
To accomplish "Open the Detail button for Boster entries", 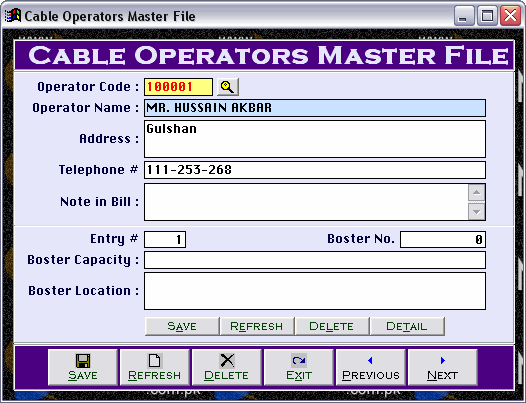I will click(407, 326).
